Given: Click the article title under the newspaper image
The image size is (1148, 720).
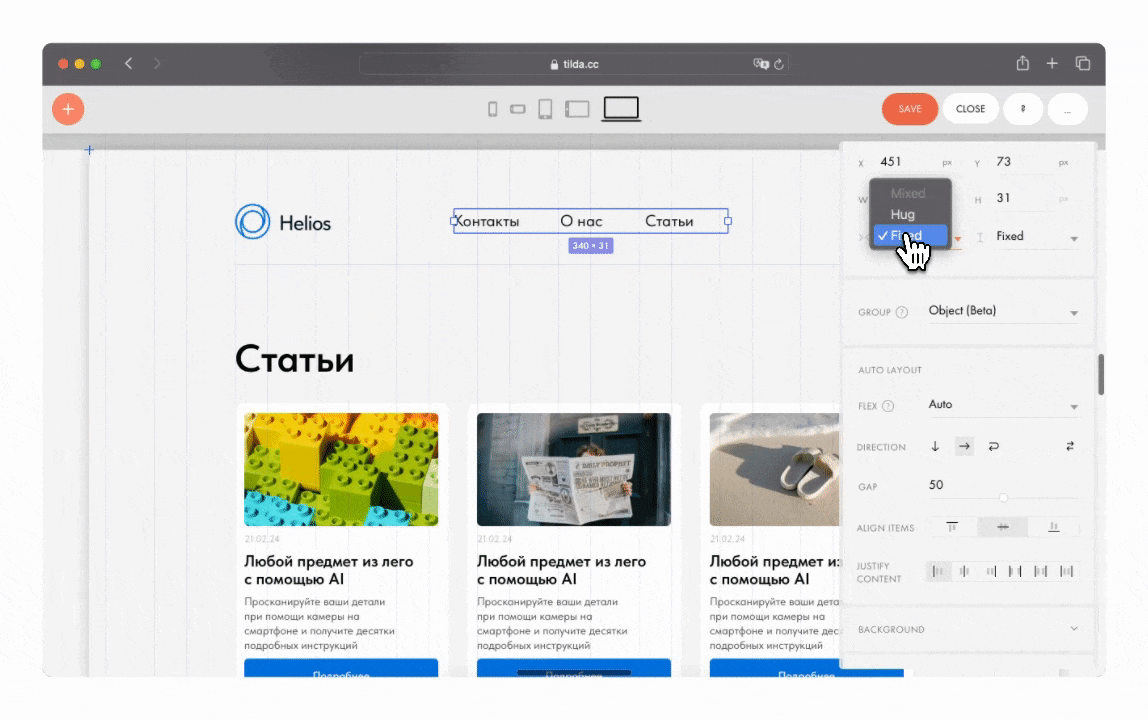Looking at the screenshot, I should point(562,571).
